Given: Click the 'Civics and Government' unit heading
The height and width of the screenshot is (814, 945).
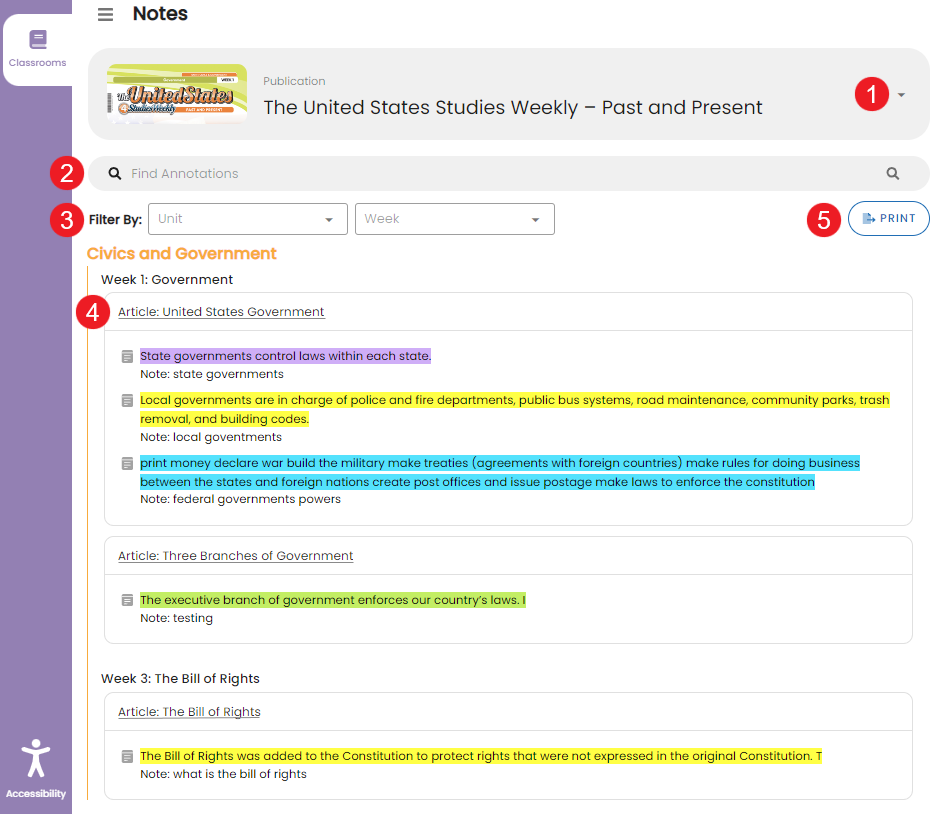Looking at the screenshot, I should coord(181,254).
